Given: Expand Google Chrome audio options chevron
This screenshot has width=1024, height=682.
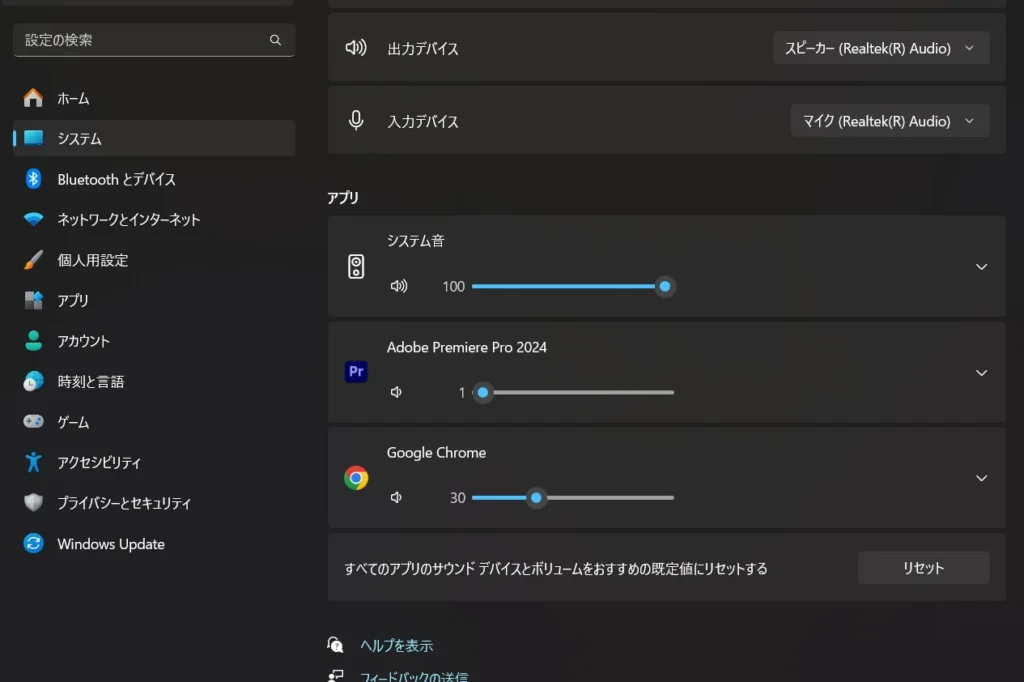Looking at the screenshot, I should pyautogui.click(x=981, y=478).
